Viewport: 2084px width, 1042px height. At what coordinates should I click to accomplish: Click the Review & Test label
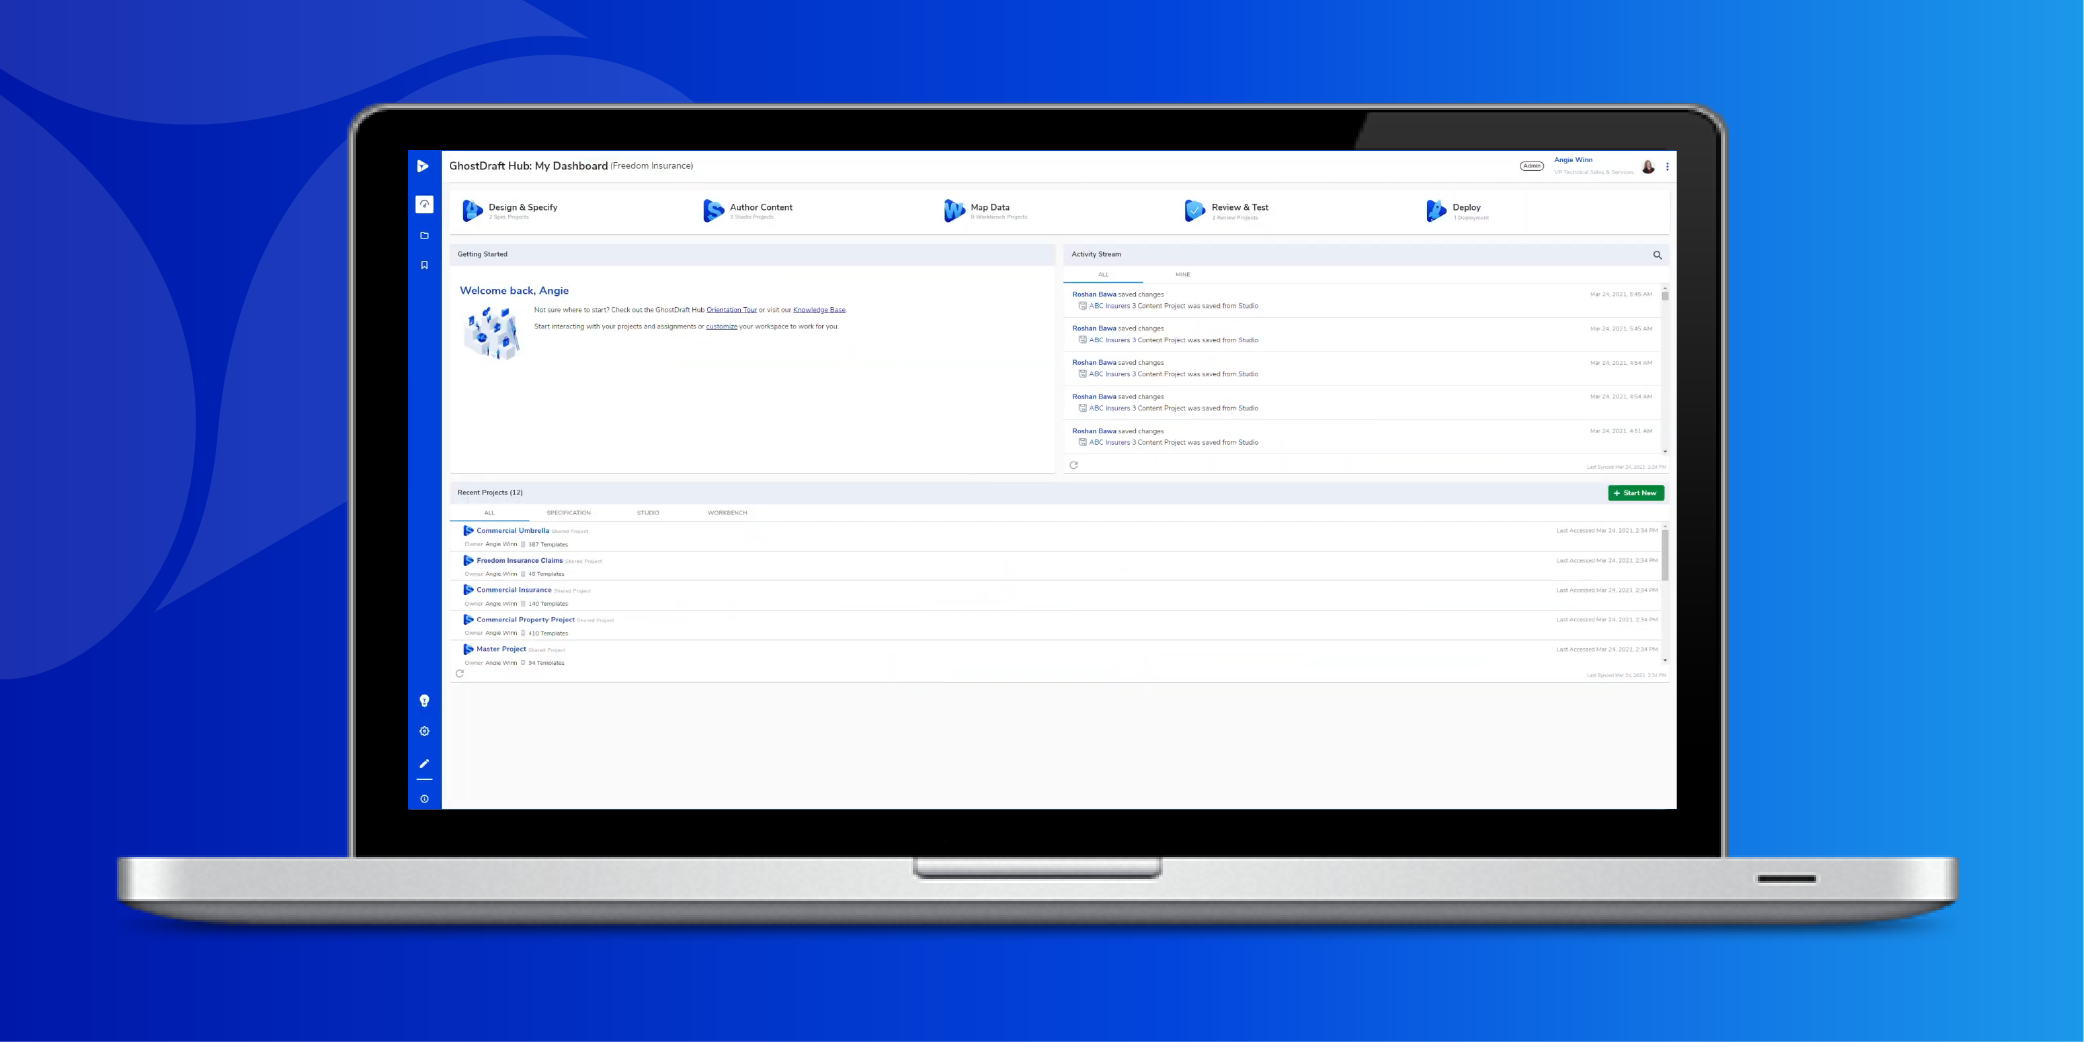[x=1240, y=207]
